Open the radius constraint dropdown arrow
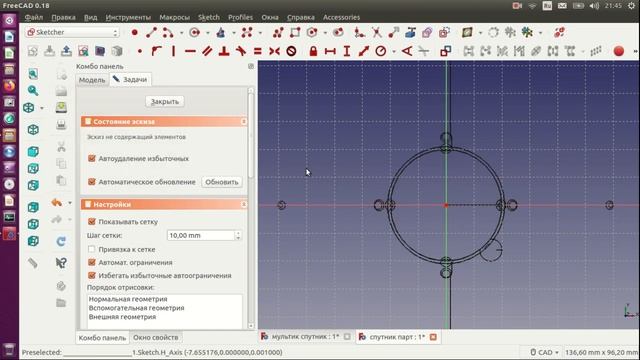Screen dimensions: 640x360 [394, 52]
